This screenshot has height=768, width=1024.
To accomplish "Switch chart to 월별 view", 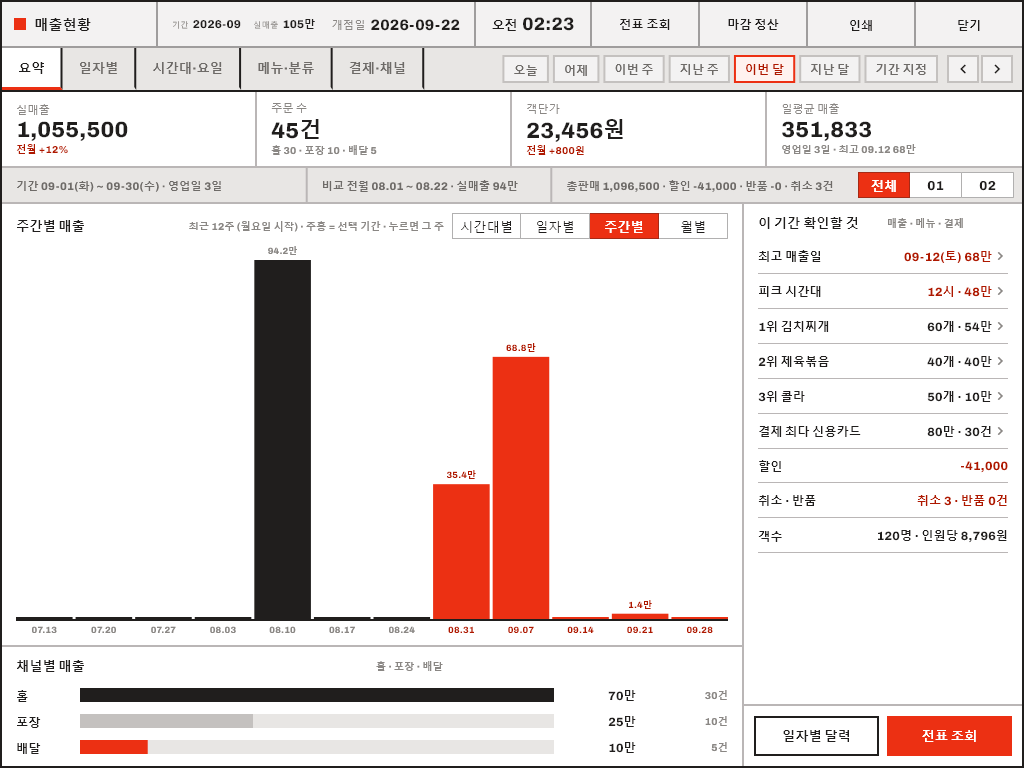I will click(x=693, y=227).
